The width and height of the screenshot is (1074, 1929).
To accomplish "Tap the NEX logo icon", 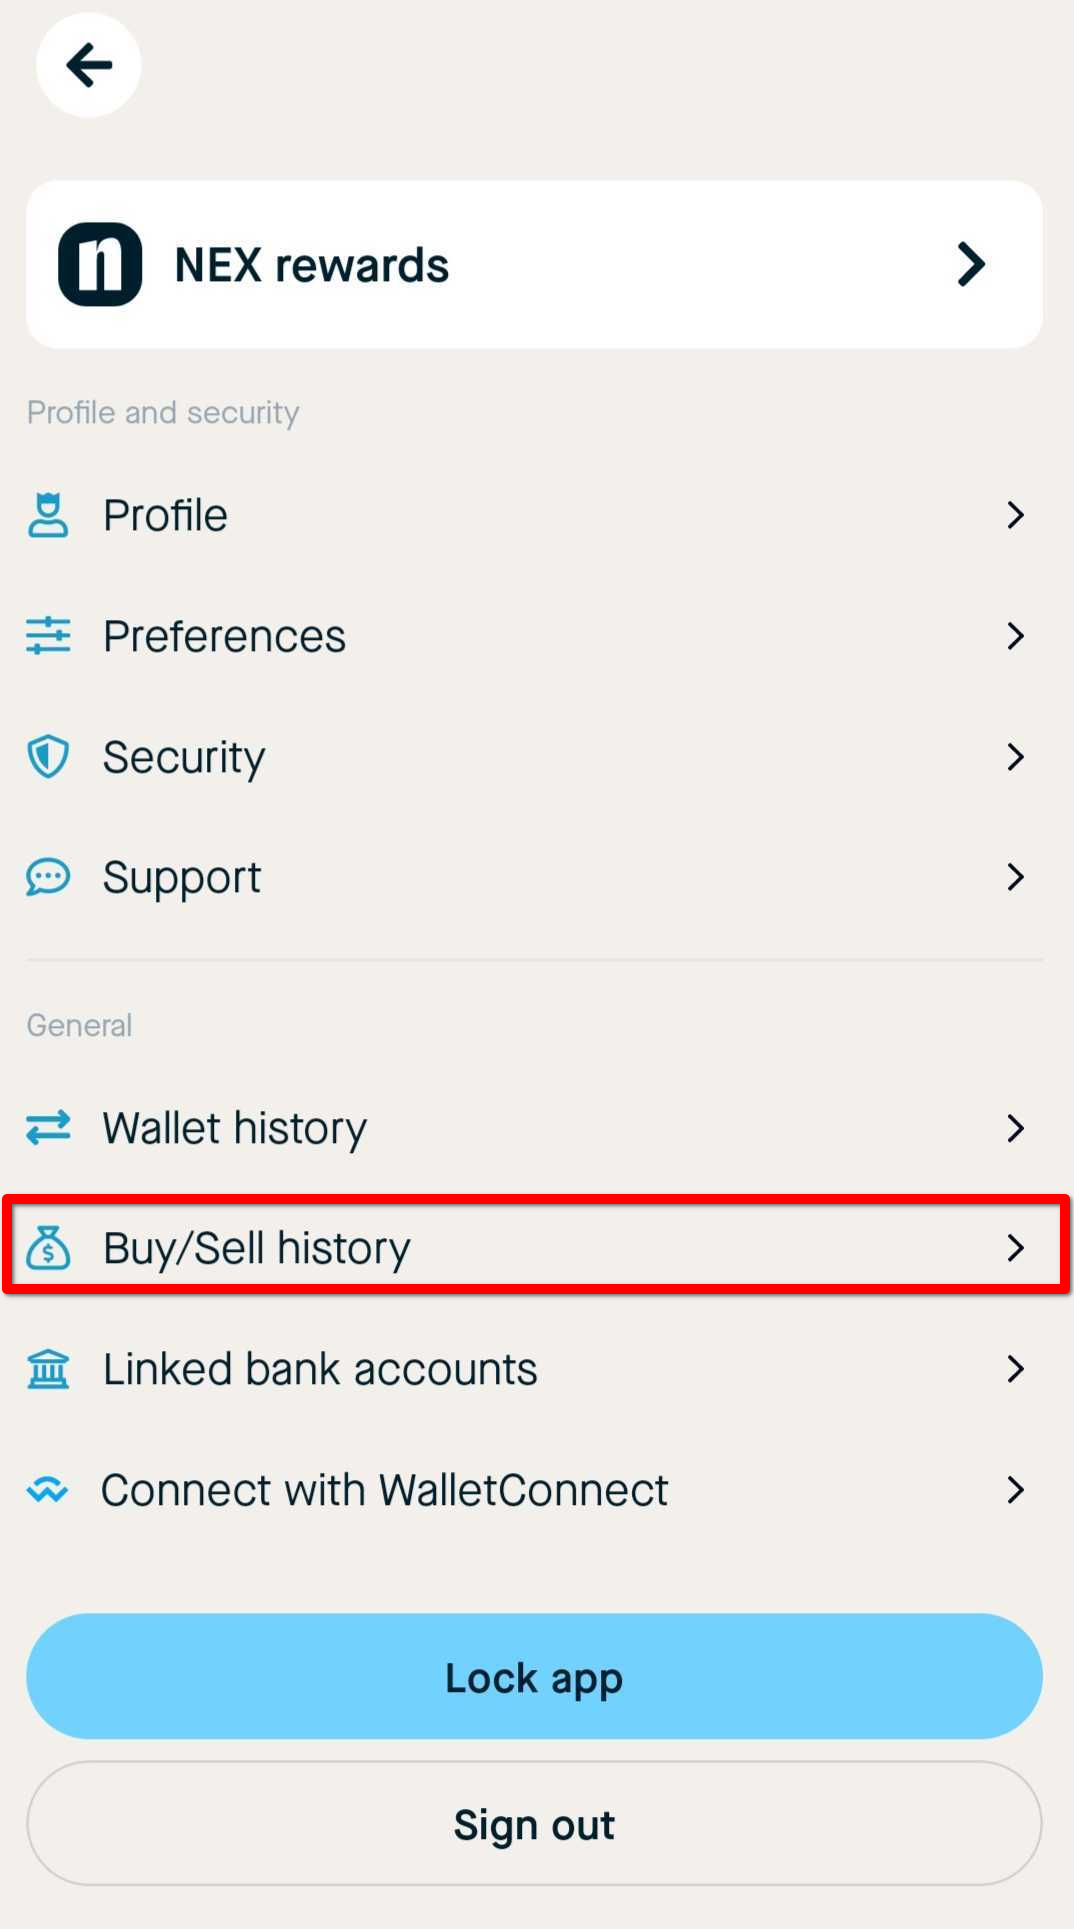I will click(100, 264).
